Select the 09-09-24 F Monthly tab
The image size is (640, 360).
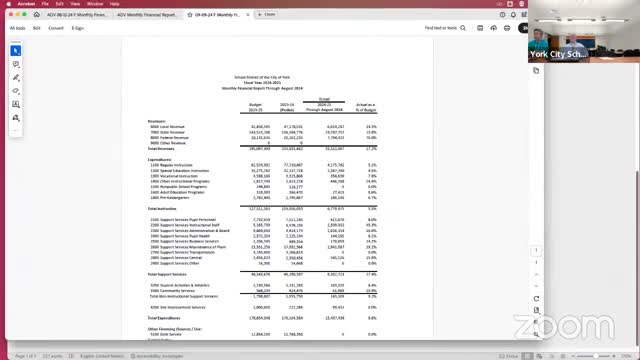tap(217, 15)
